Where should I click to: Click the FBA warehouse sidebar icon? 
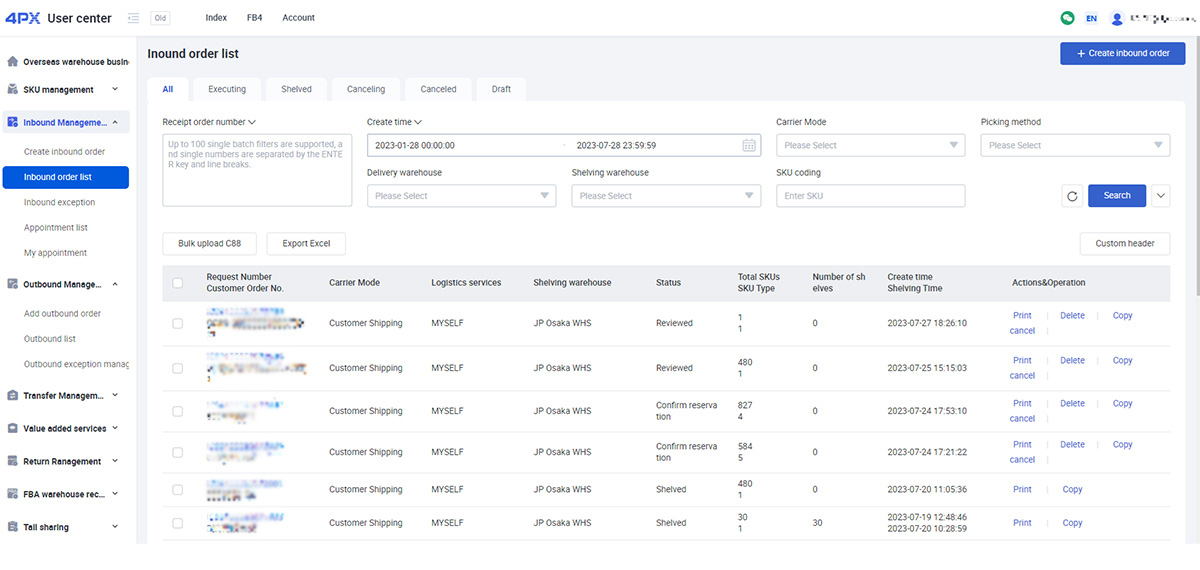click(x=12, y=494)
